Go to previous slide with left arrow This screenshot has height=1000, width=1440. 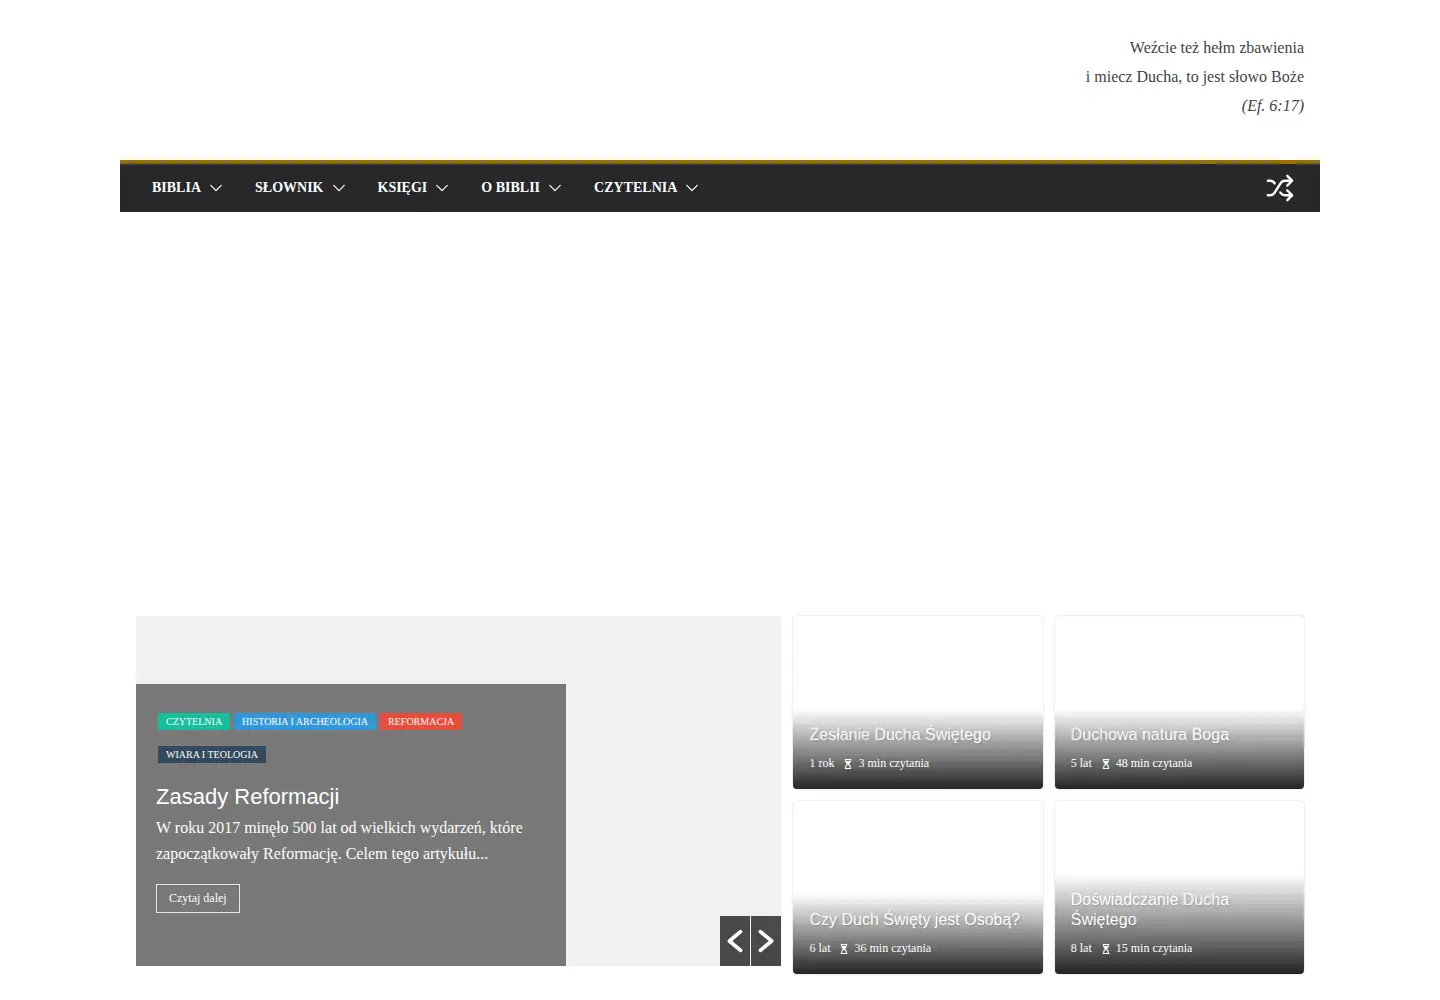coord(735,941)
